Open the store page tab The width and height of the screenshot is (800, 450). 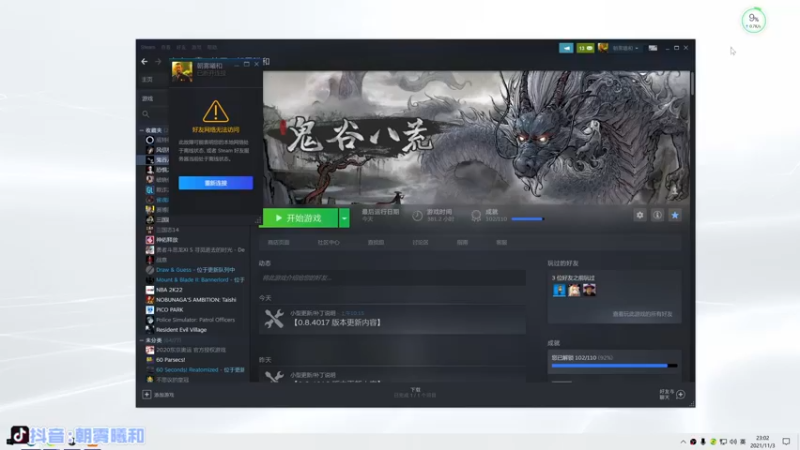279,243
